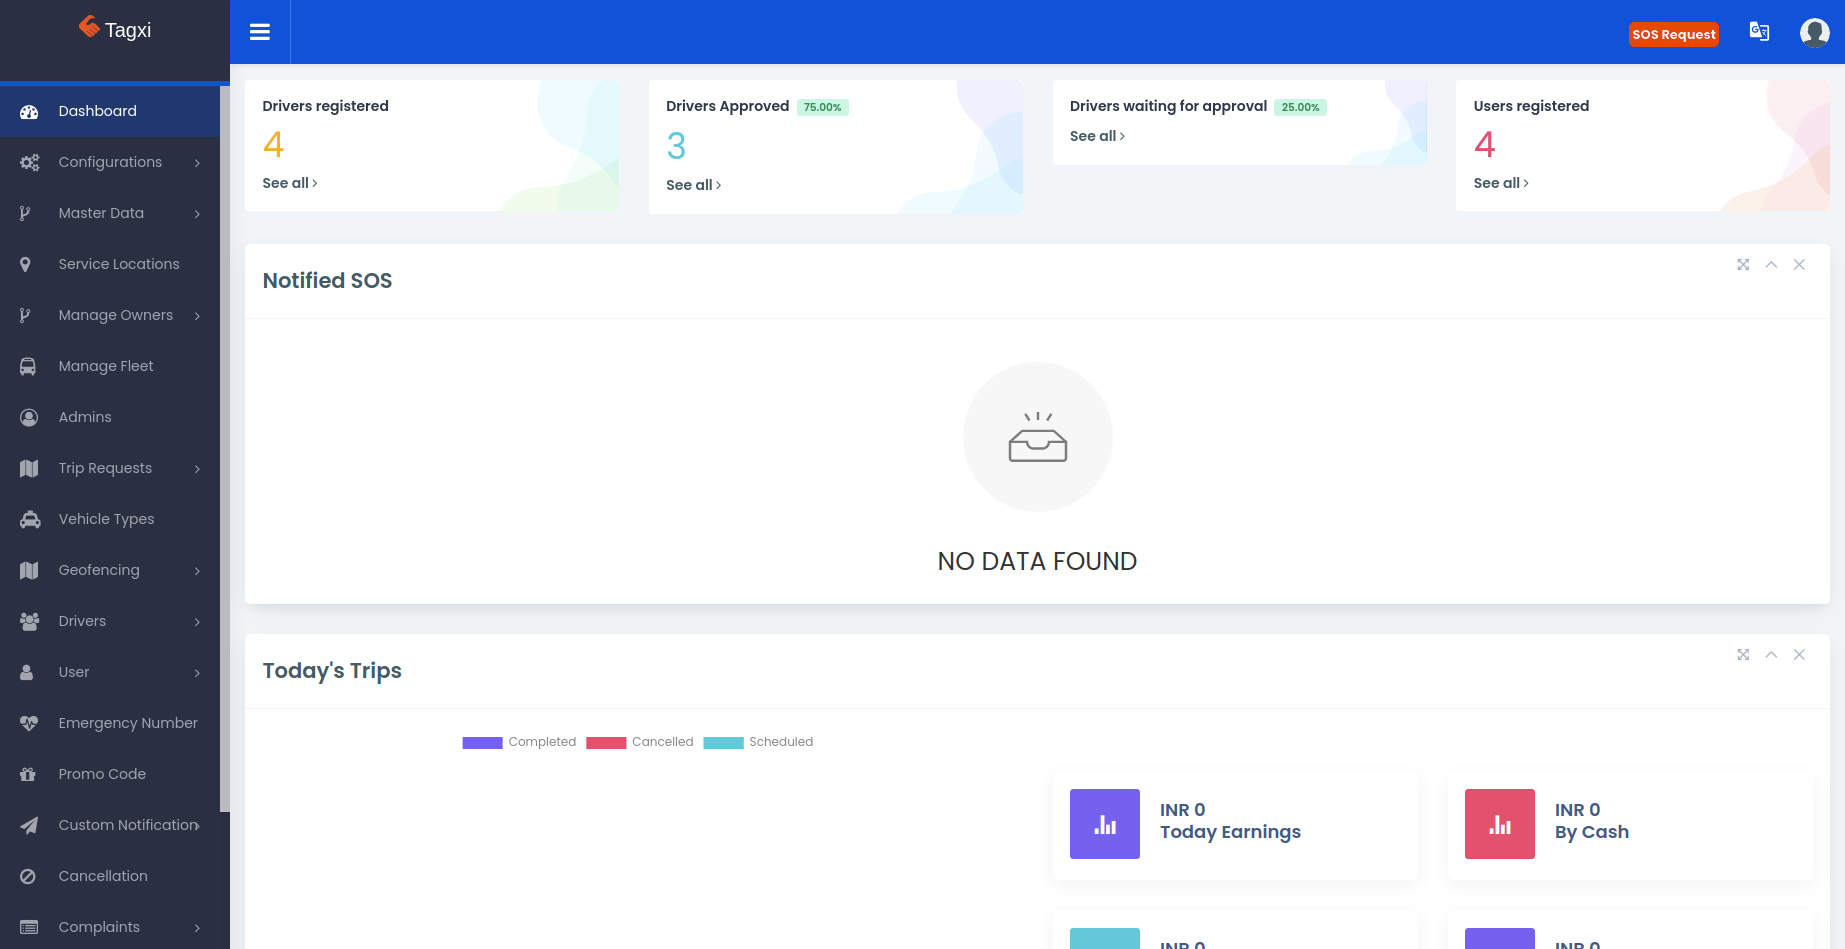The height and width of the screenshot is (949, 1845).
Task: Toggle the hamburger sidebar menu
Action: pyautogui.click(x=260, y=32)
